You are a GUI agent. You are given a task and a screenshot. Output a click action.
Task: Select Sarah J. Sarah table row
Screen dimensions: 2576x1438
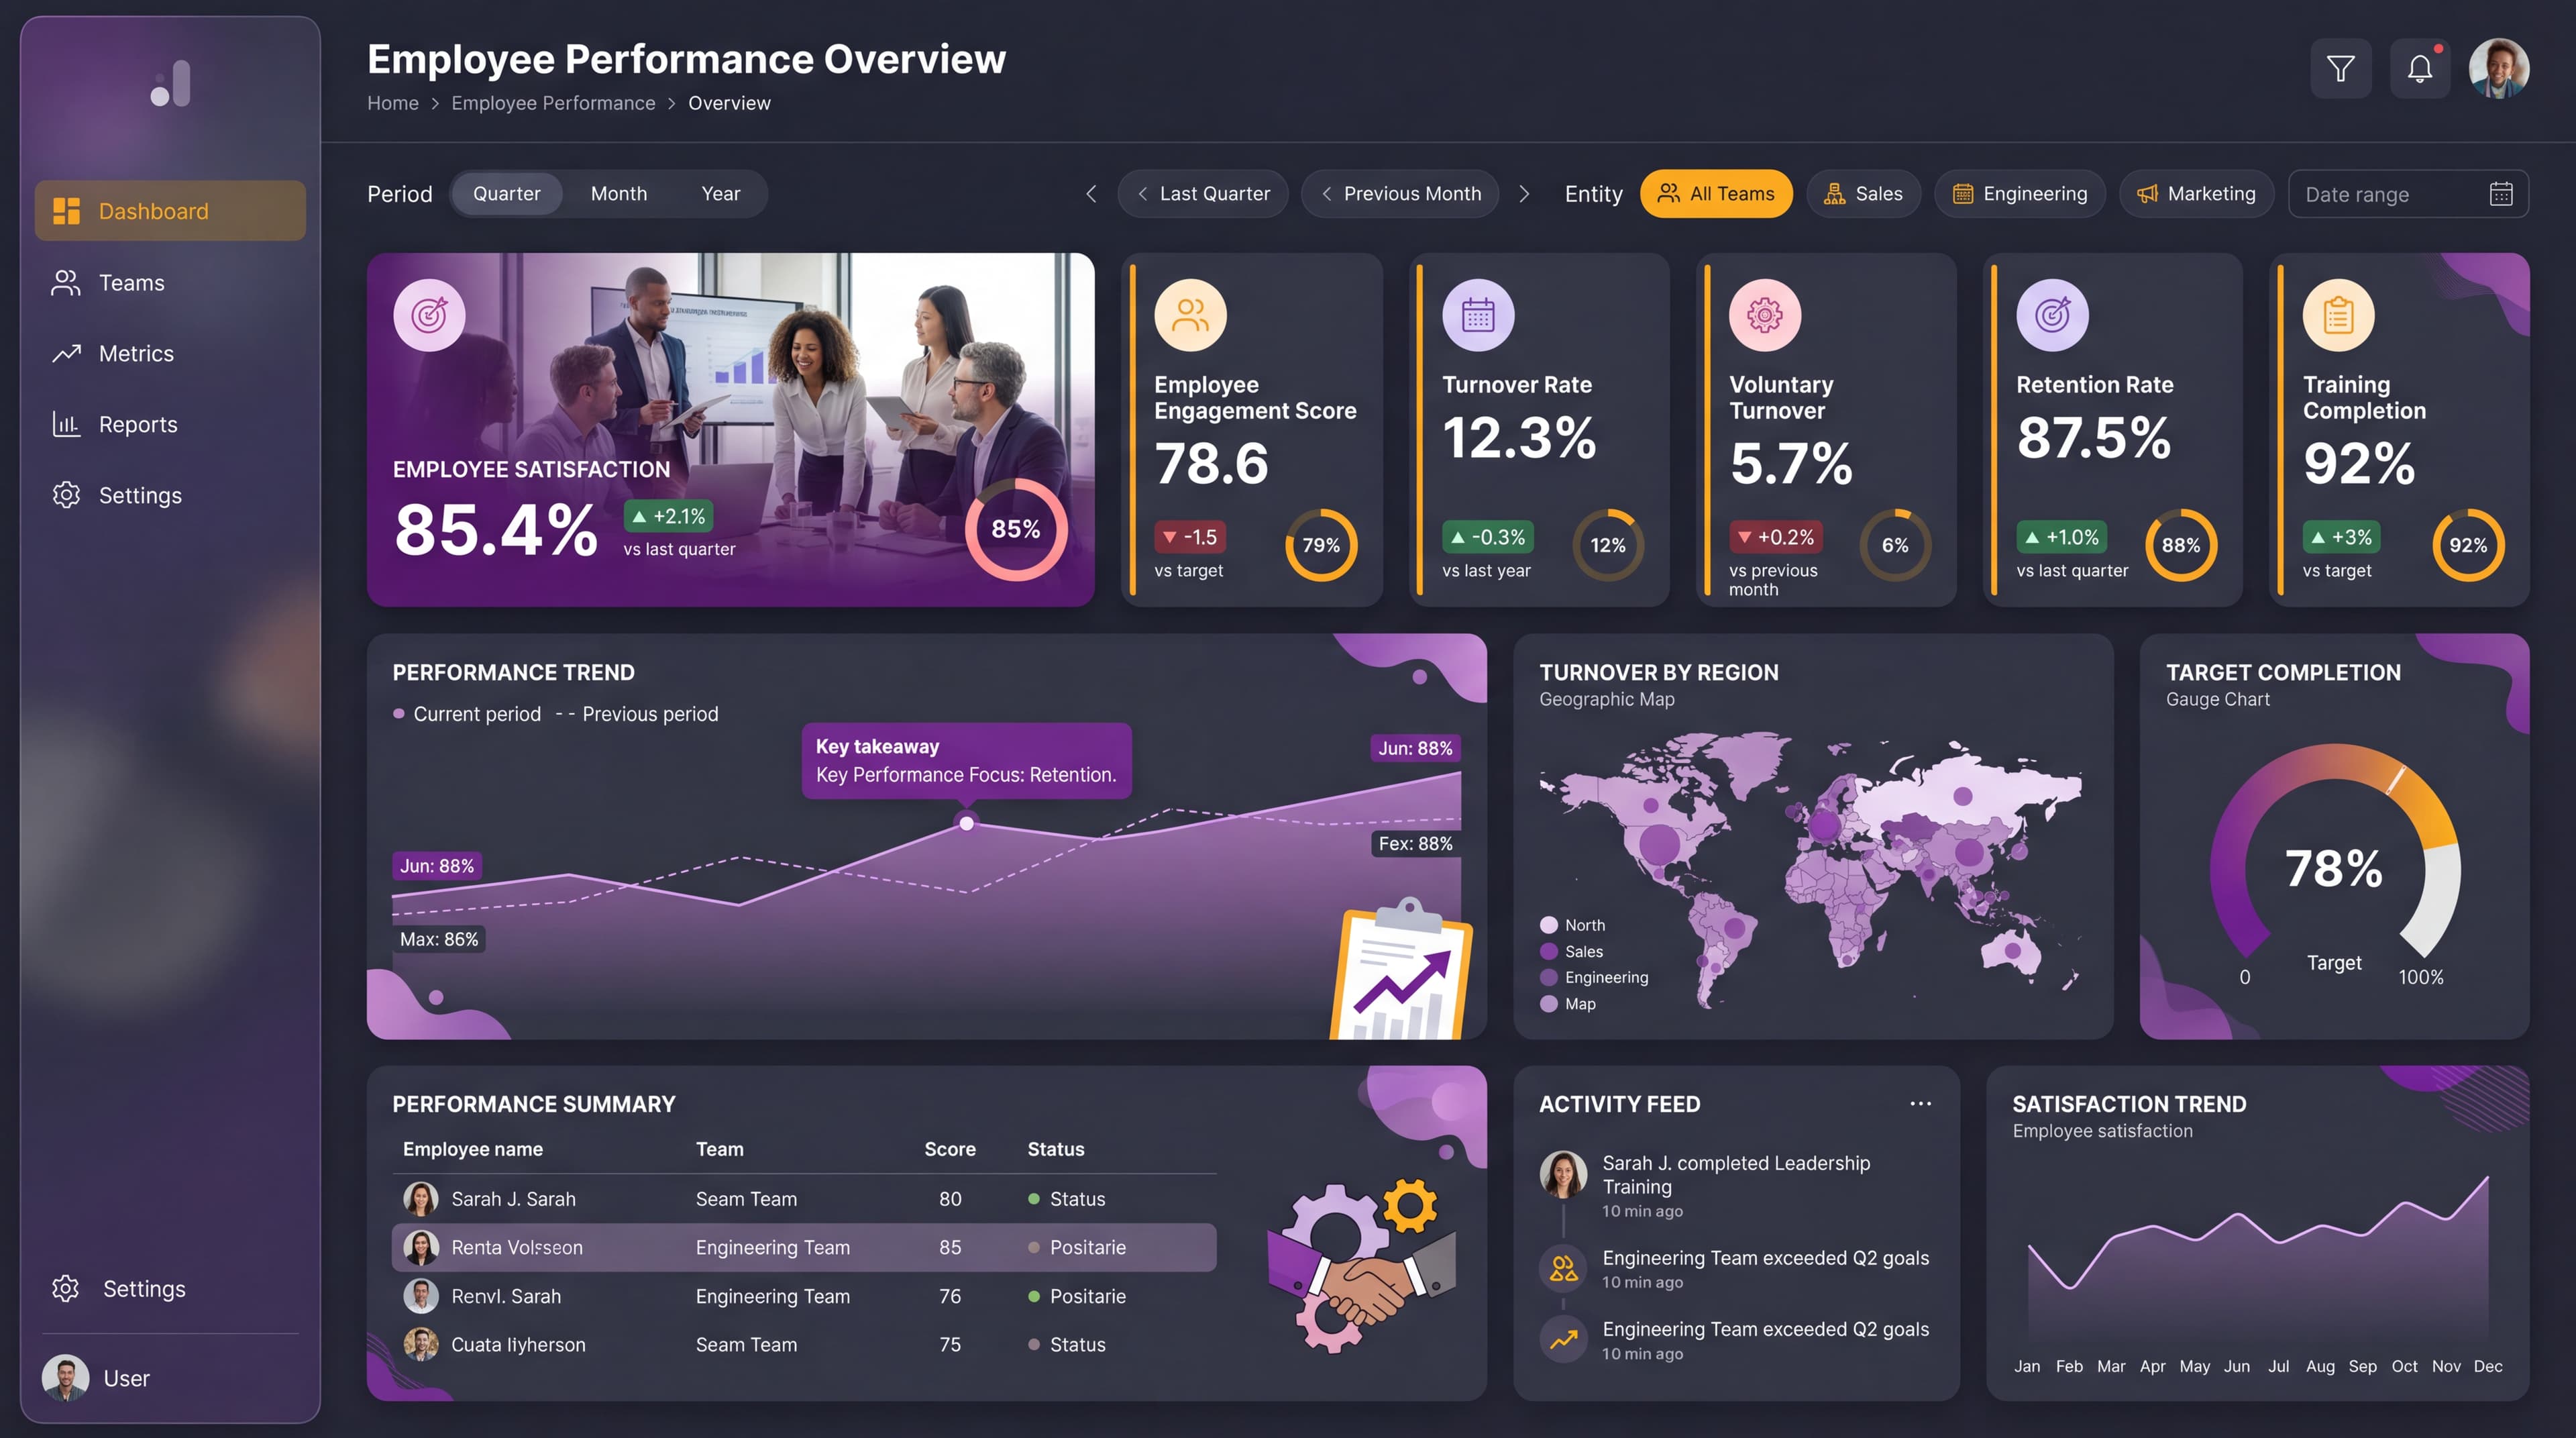click(804, 1199)
